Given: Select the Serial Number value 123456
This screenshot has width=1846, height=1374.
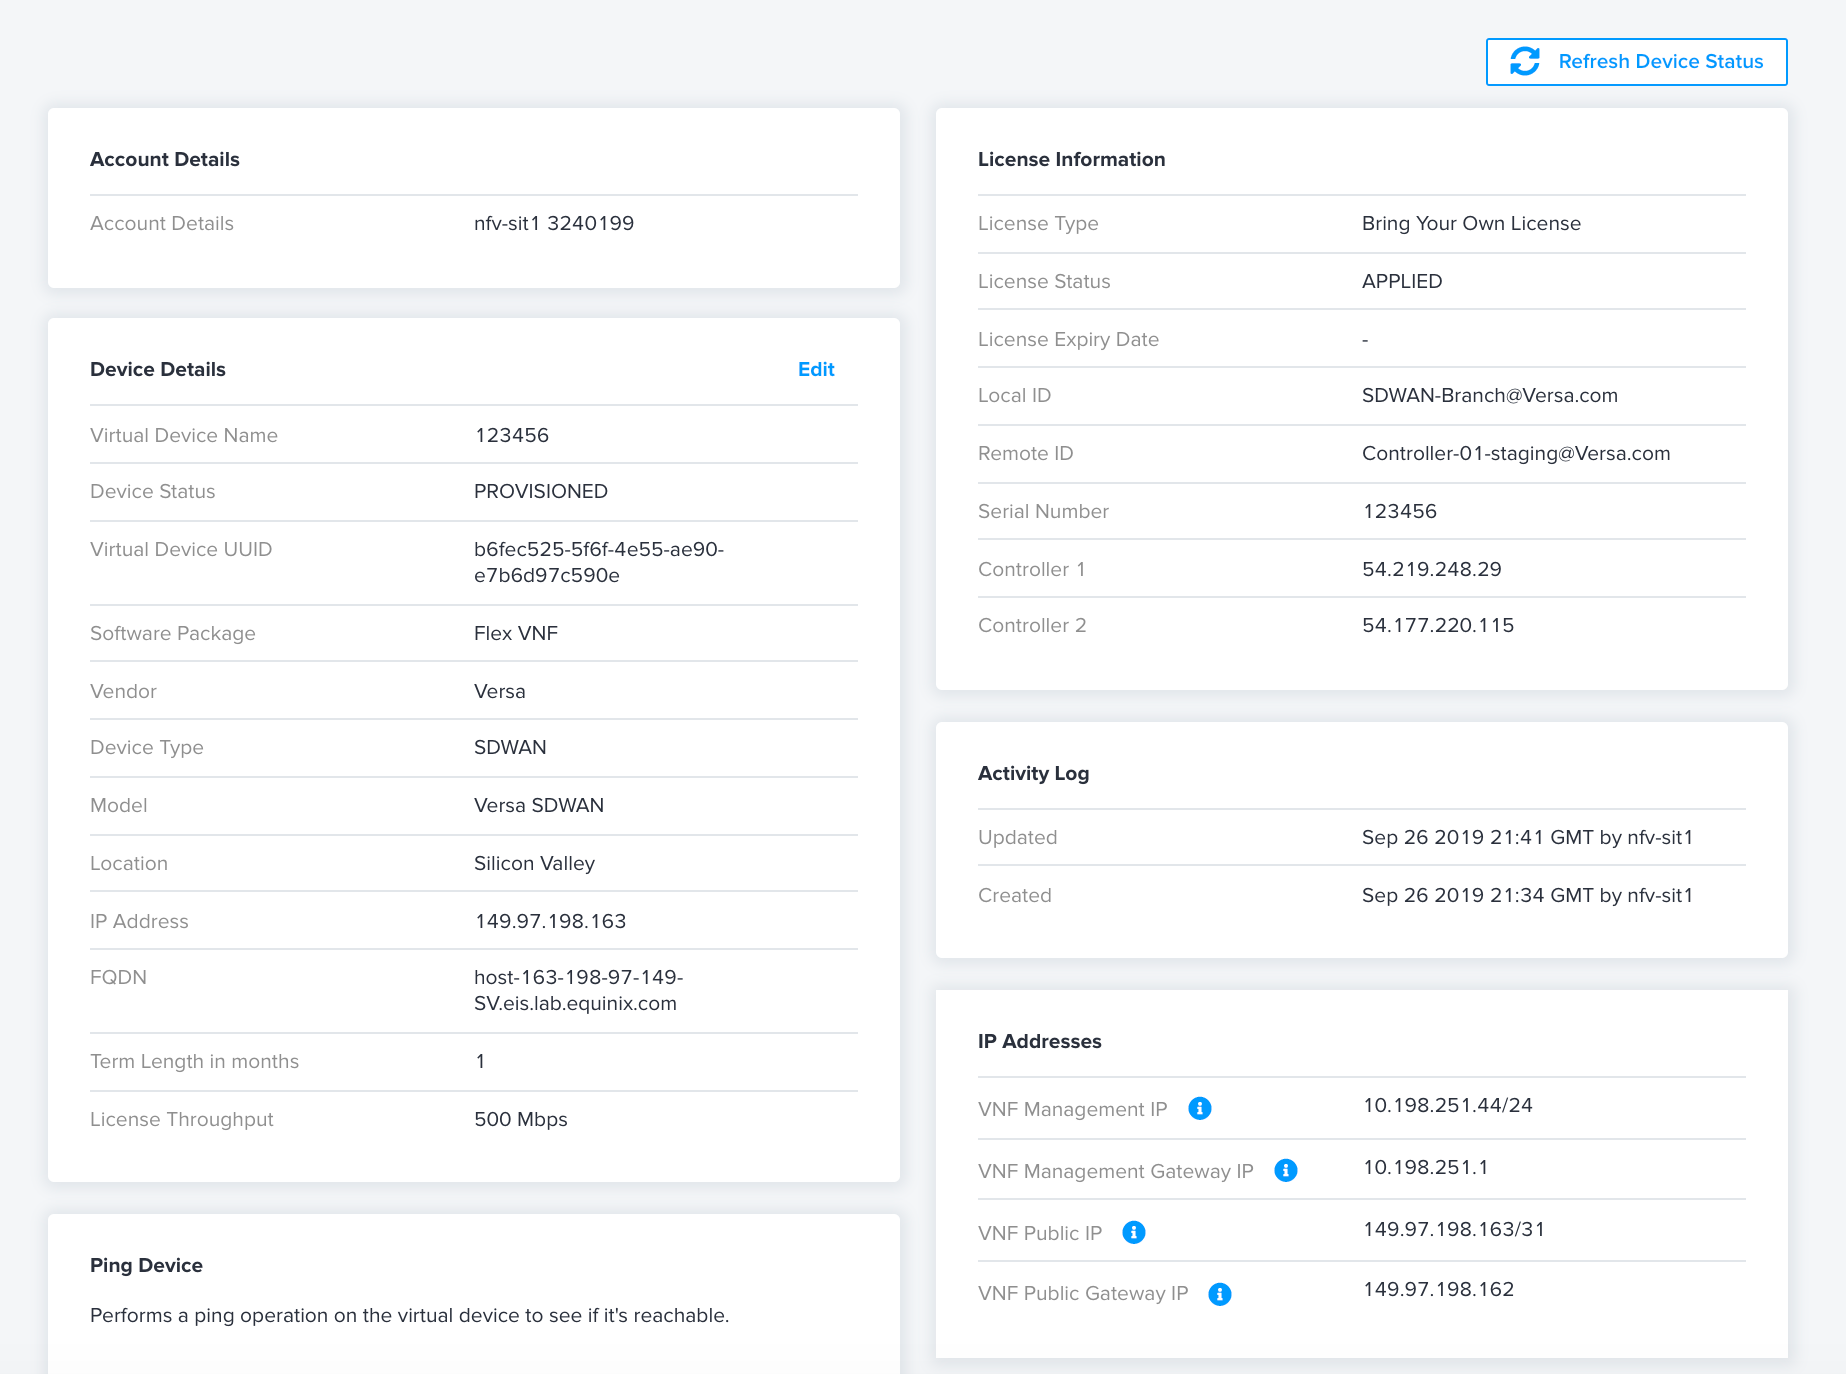Looking at the screenshot, I should tap(1400, 511).
